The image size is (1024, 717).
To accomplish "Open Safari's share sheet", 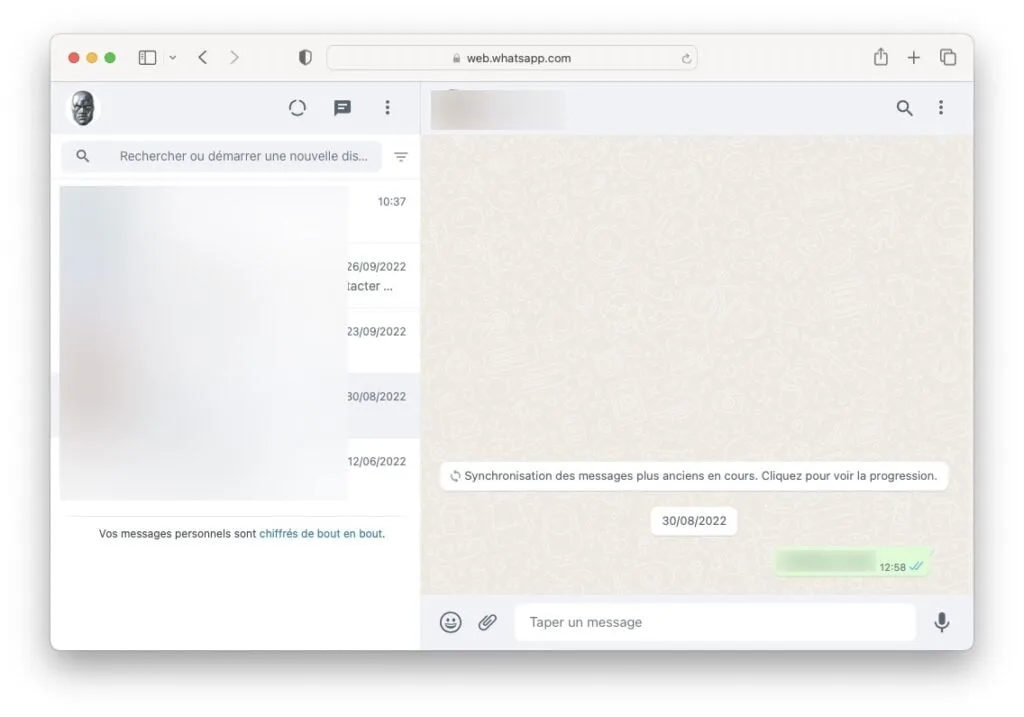I will (880, 57).
